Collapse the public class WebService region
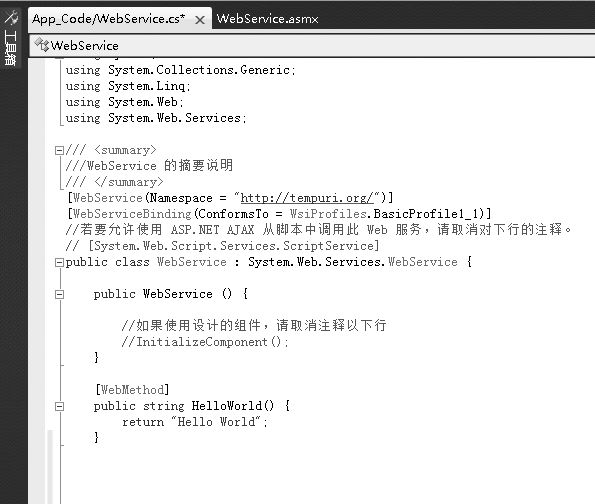Screen dimensions: 595x504 pyautogui.click(x=59, y=262)
